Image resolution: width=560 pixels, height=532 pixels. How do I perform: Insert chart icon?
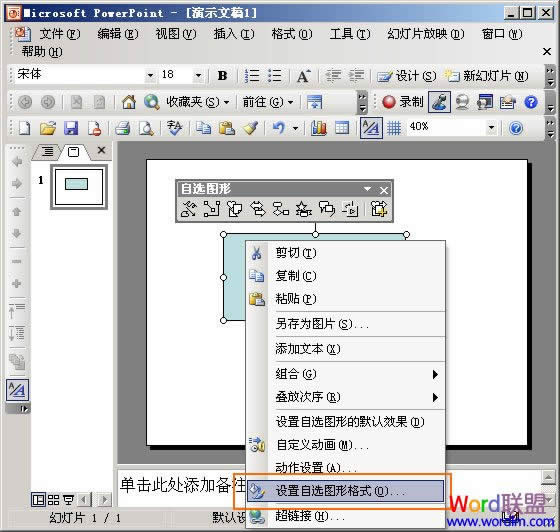click(319, 128)
